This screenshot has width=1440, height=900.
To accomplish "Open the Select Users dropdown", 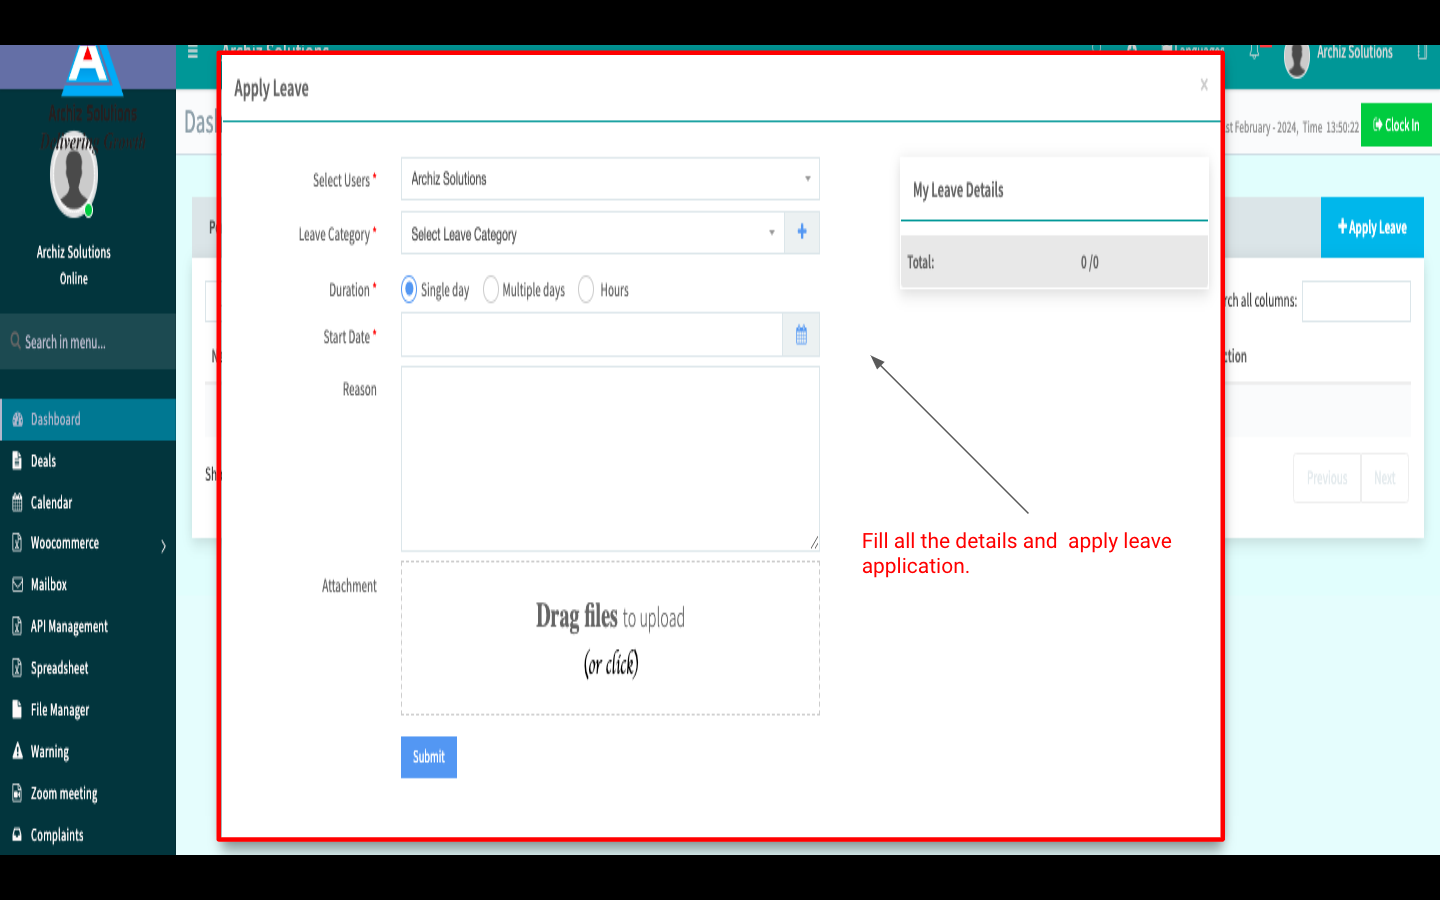I will 610,179.
